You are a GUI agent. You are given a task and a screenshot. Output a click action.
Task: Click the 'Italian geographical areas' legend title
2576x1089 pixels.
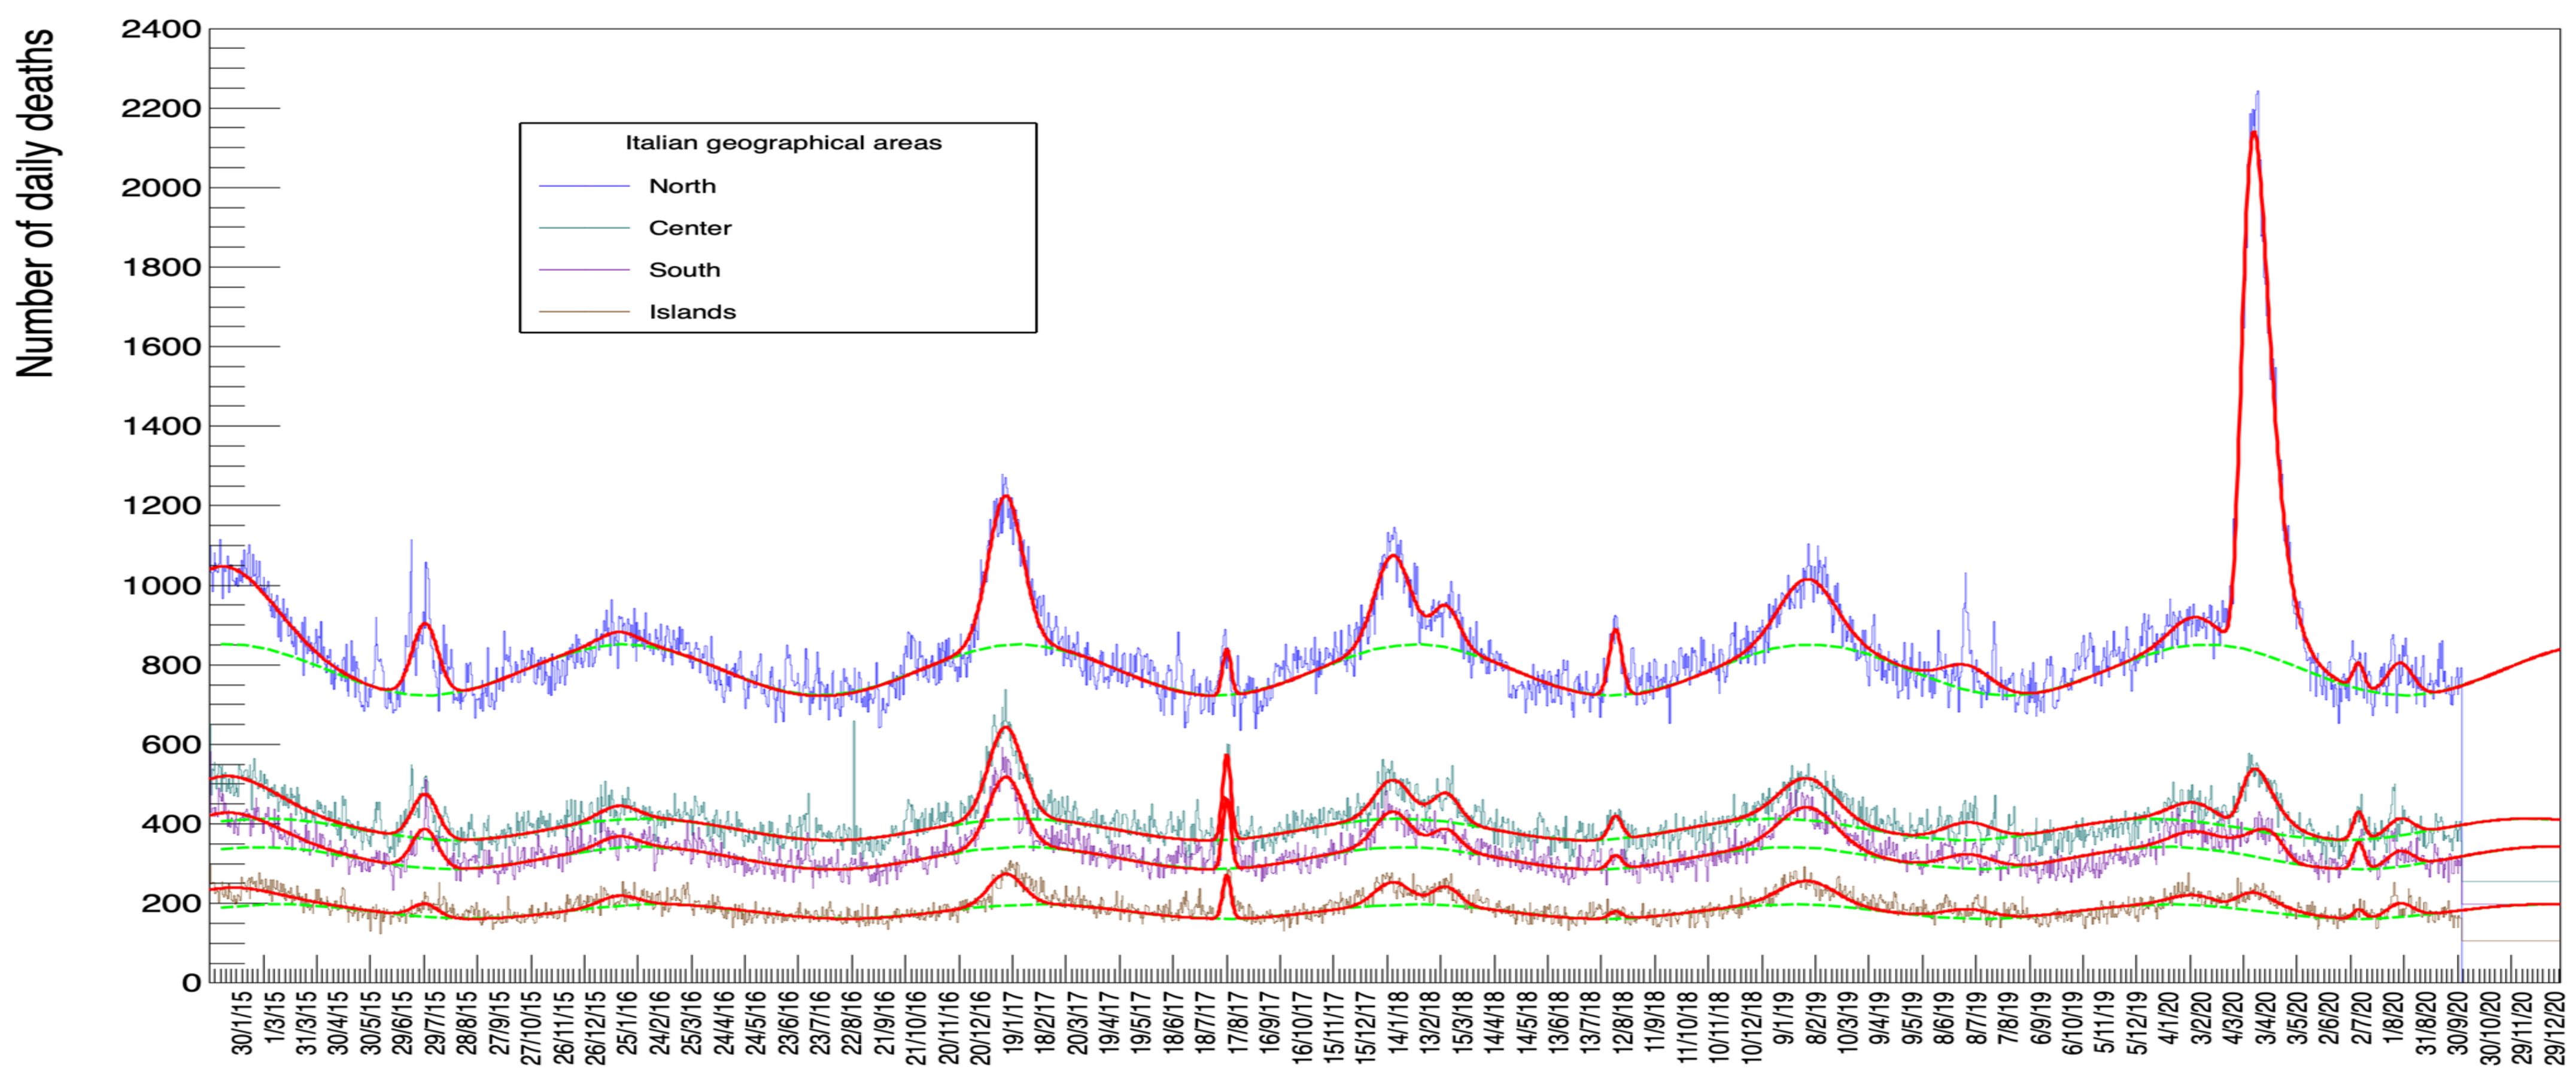pyautogui.click(x=783, y=143)
